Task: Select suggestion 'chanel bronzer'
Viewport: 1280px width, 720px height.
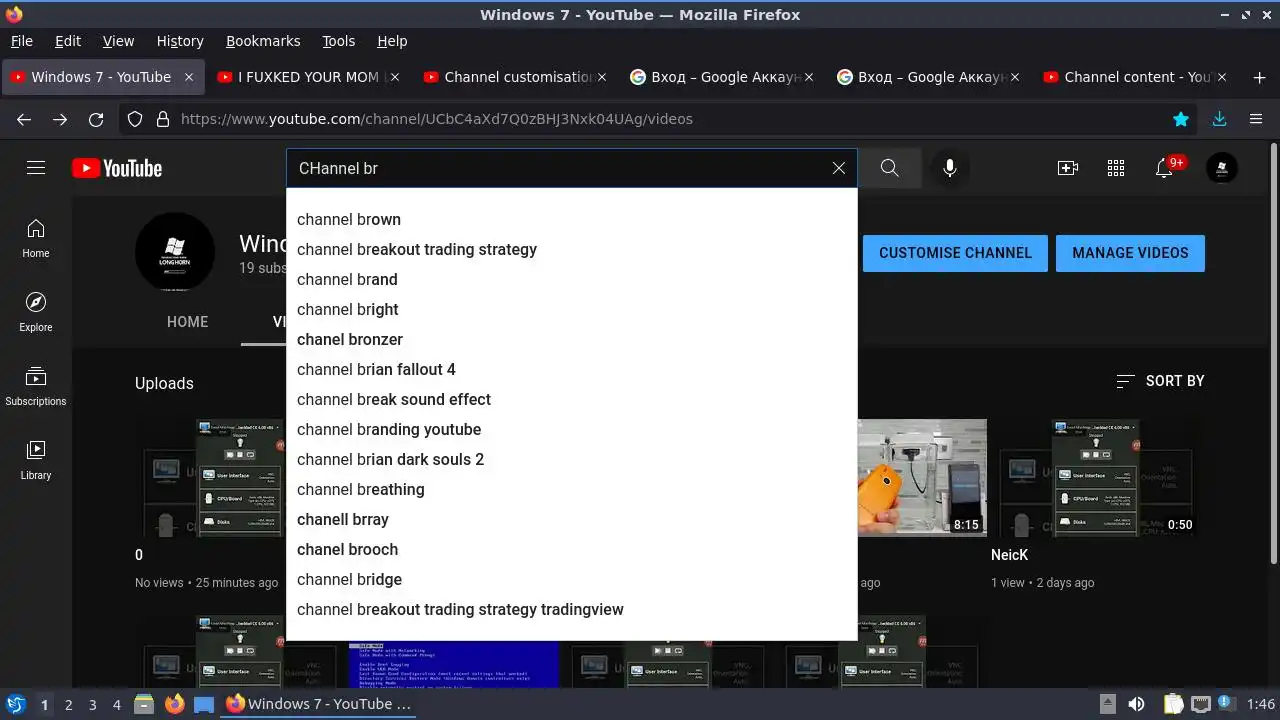Action: (x=571, y=339)
